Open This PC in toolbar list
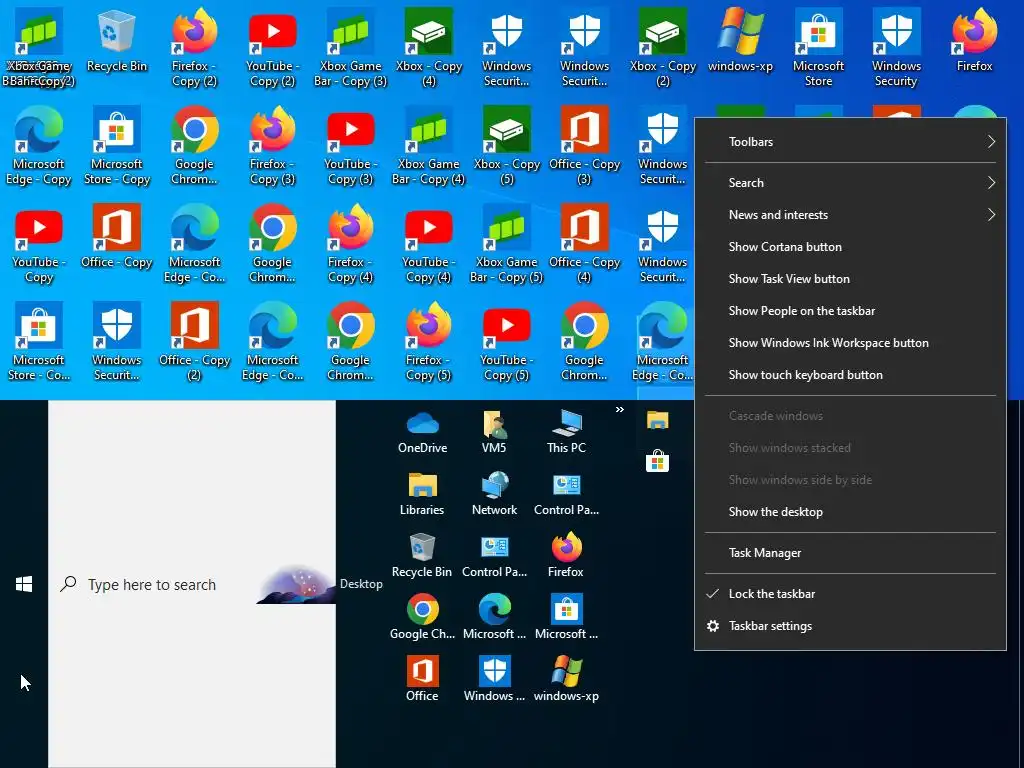Screen dimensions: 1024x768 (x=566, y=432)
